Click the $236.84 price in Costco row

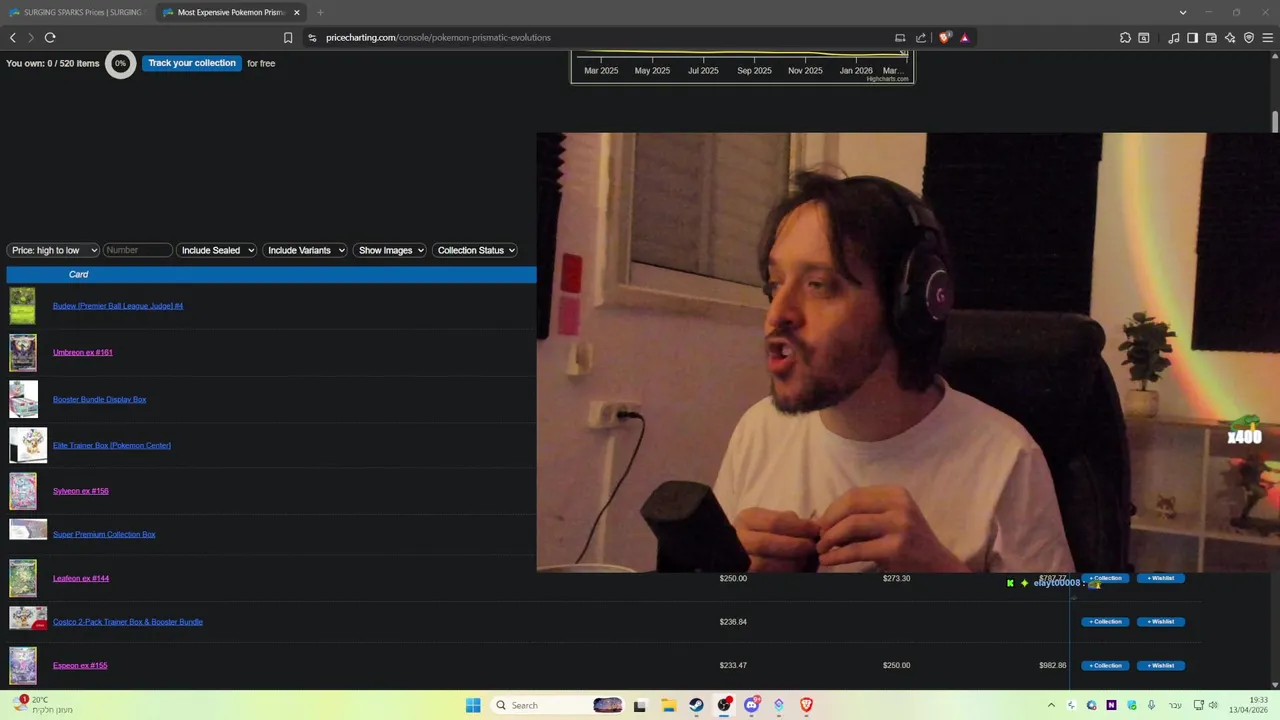pyautogui.click(x=733, y=622)
